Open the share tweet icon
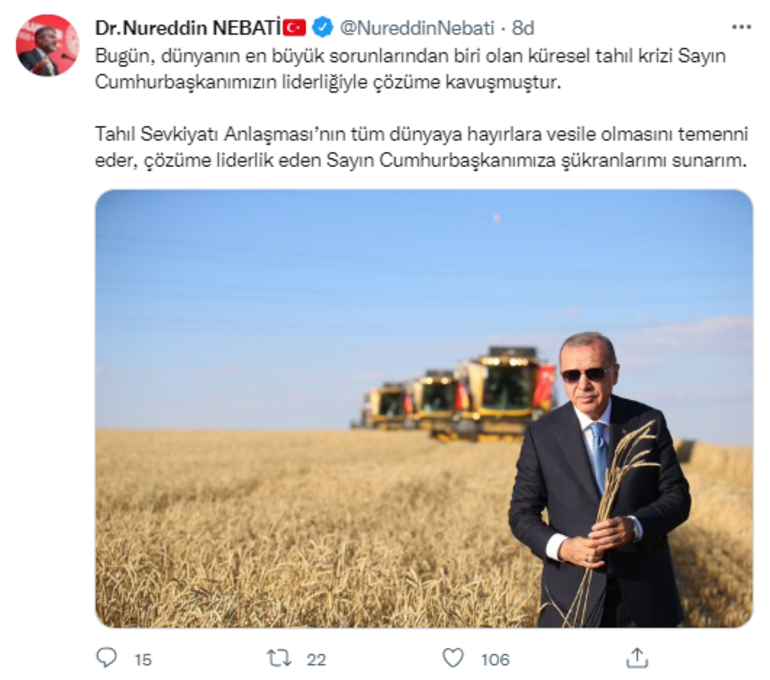Viewport: 770px width, 680px height. (637, 658)
